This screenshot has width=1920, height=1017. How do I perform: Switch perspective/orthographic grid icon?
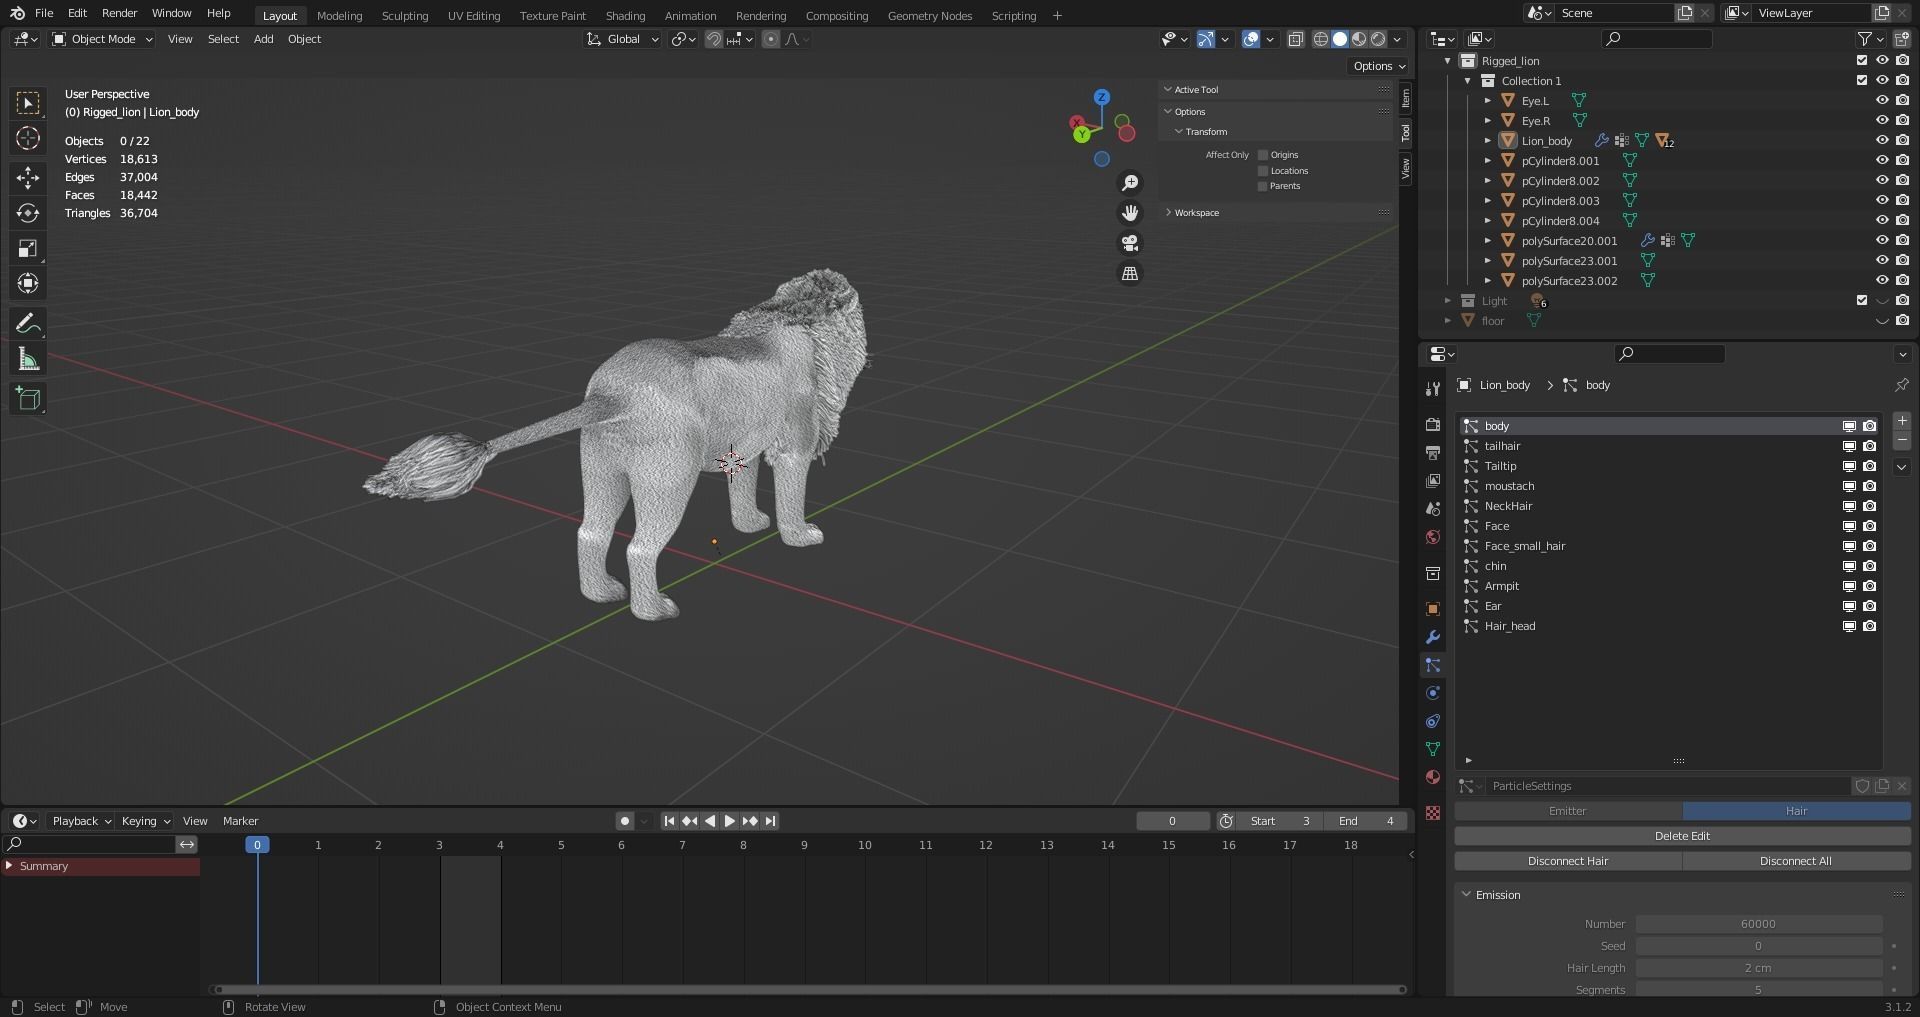coord(1130,273)
